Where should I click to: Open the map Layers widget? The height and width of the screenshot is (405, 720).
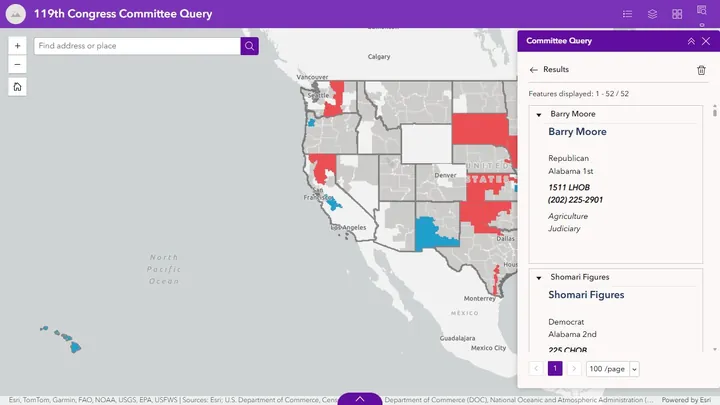pos(652,14)
